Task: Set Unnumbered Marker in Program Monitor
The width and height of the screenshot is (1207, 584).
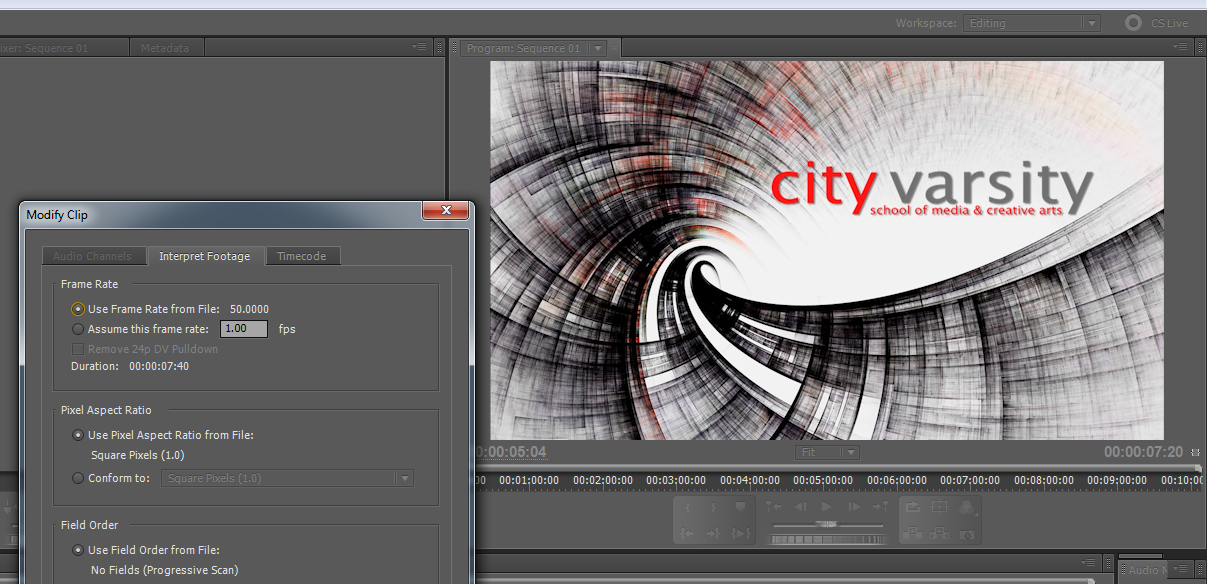Action: pos(740,506)
